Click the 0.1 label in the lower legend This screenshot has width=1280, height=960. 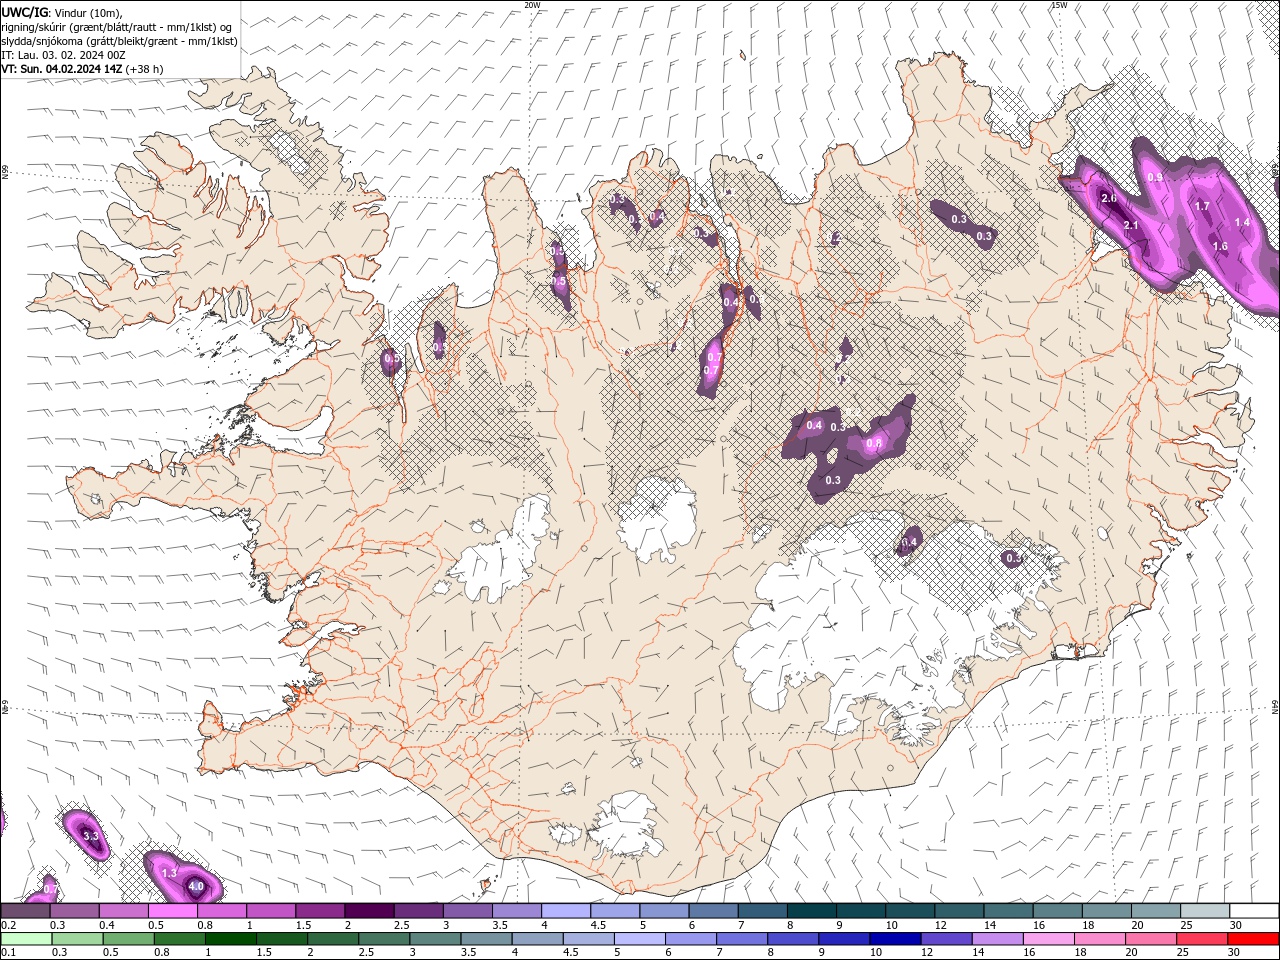point(7,953)
